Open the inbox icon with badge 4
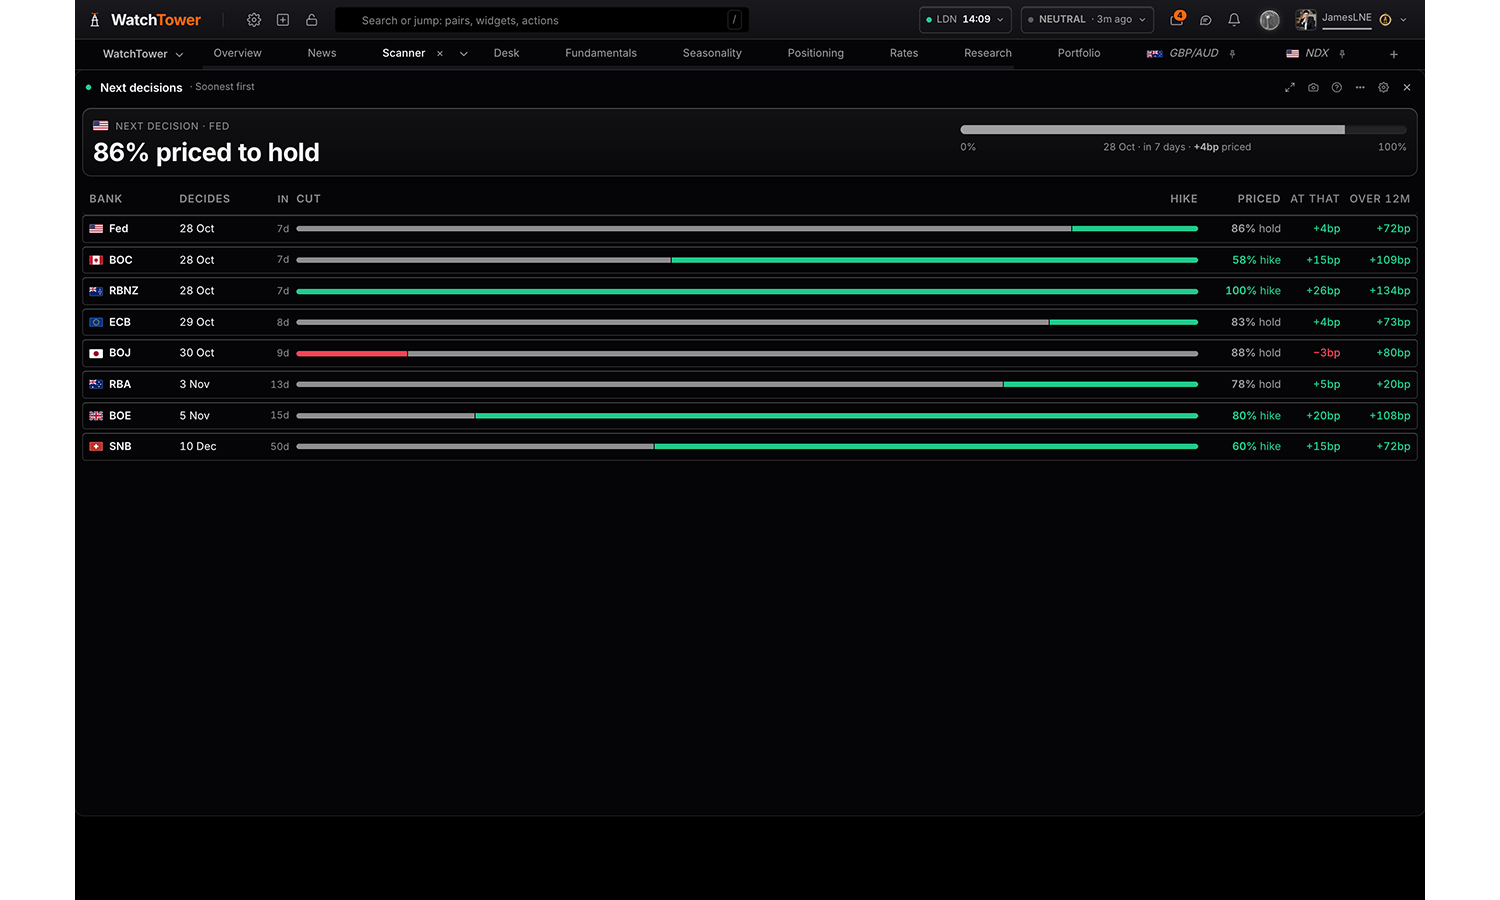The image size is (1500, 900). [x=1177, y=19]
